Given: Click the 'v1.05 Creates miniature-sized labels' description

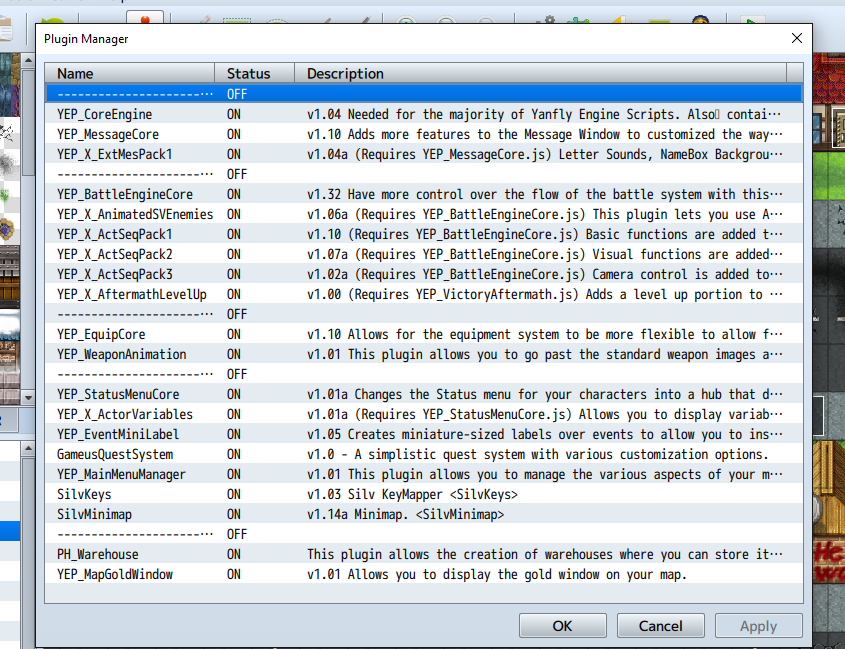Looking at the screenshot, I should (544, 434).
